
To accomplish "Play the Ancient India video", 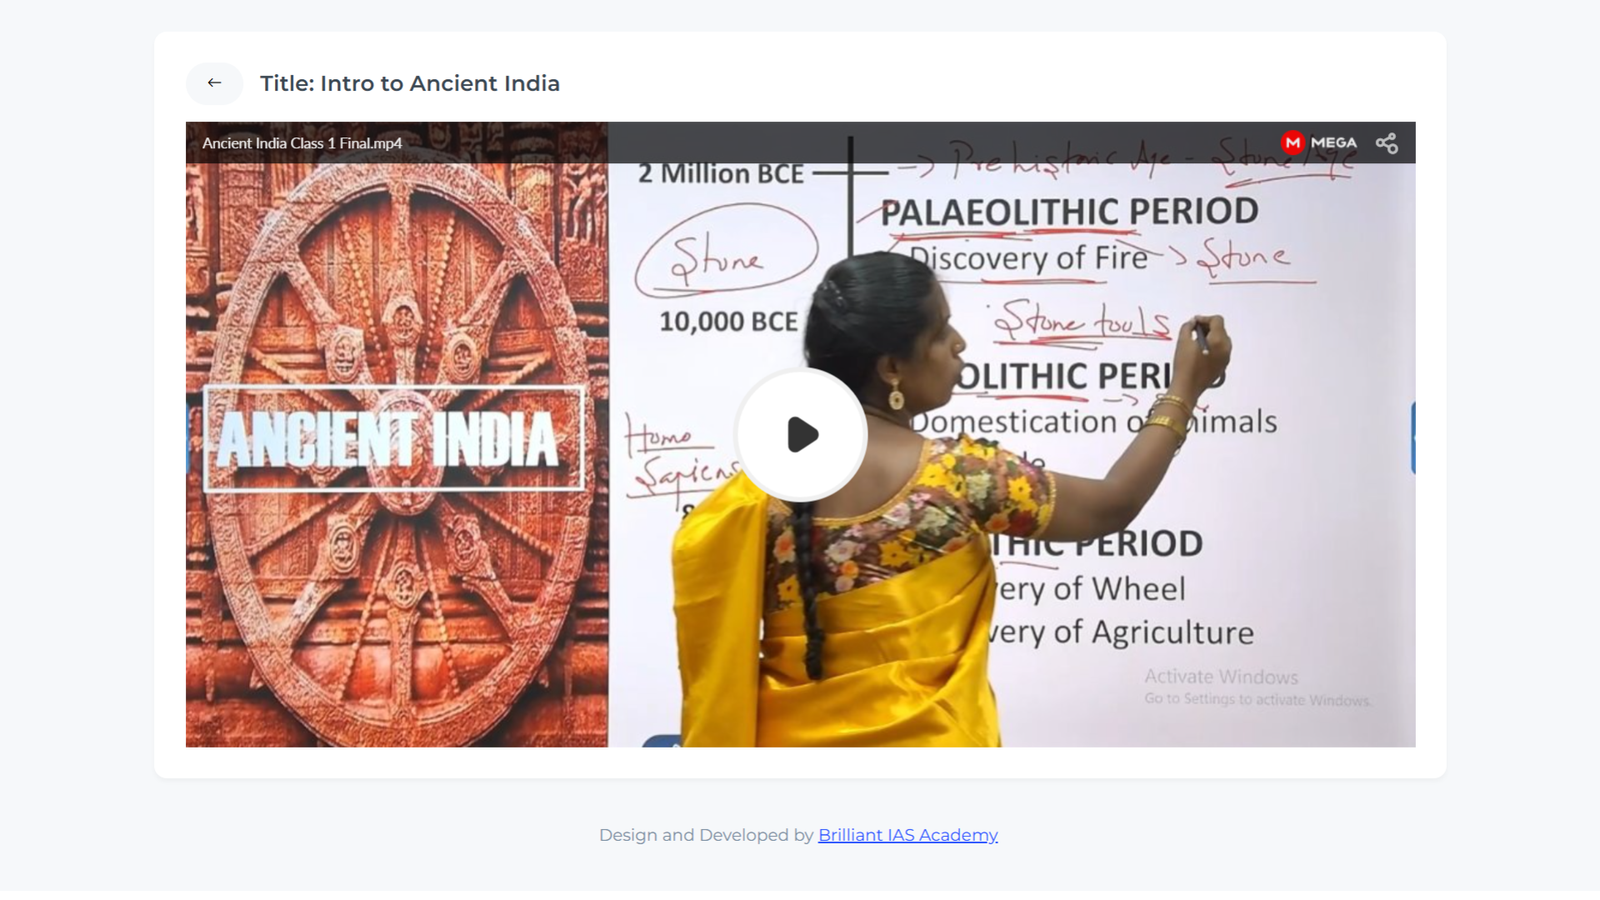I will (801, 434).
